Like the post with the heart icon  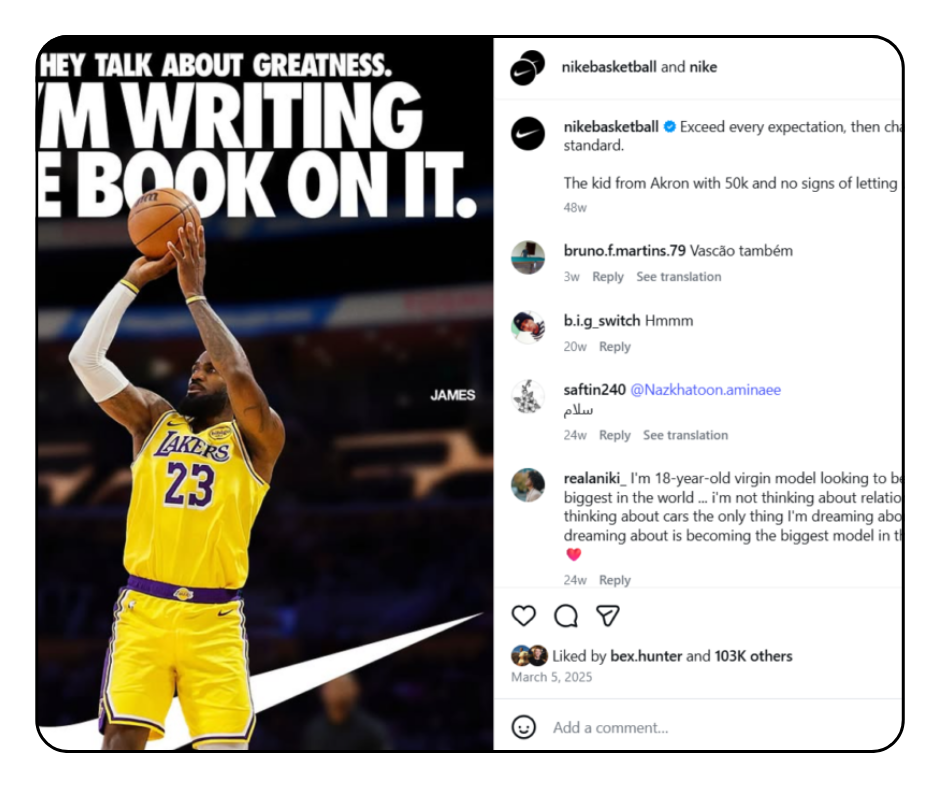point(523,615)
